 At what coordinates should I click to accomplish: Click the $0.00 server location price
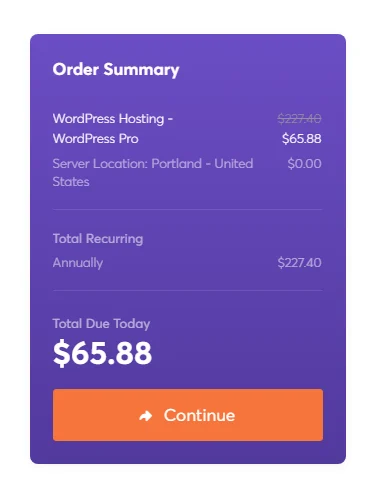(305, 164)
